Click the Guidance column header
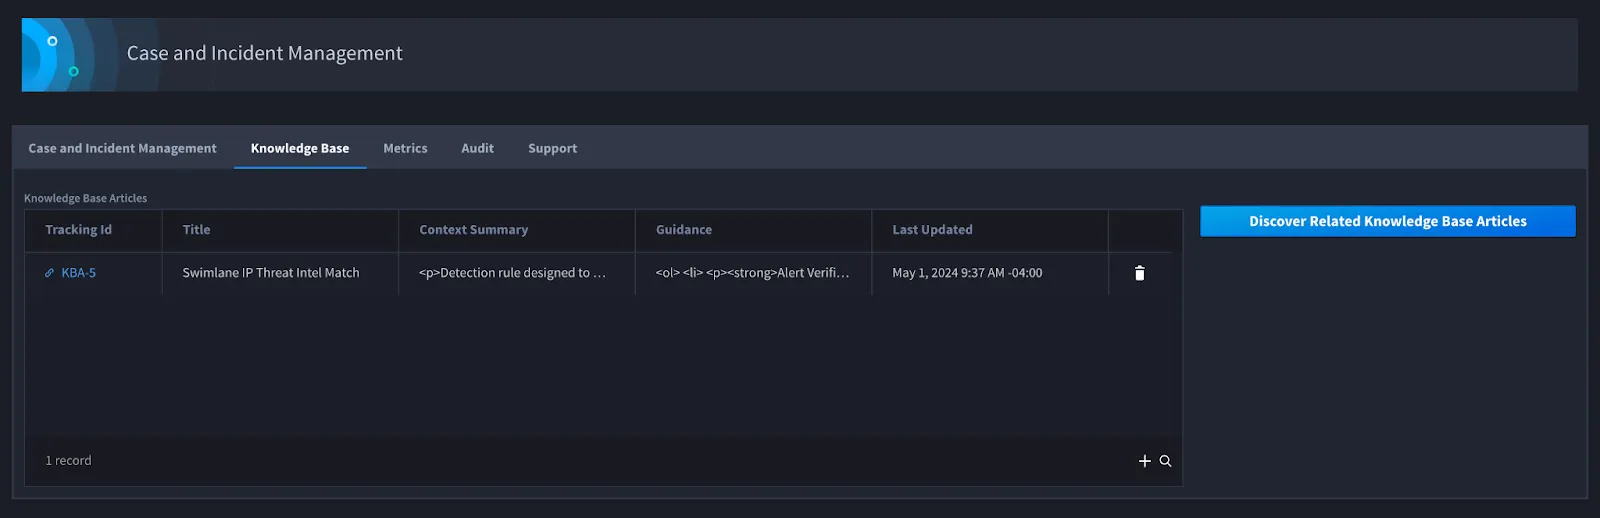Viewport: 1600px width, 518px height. tap(684, 230)
